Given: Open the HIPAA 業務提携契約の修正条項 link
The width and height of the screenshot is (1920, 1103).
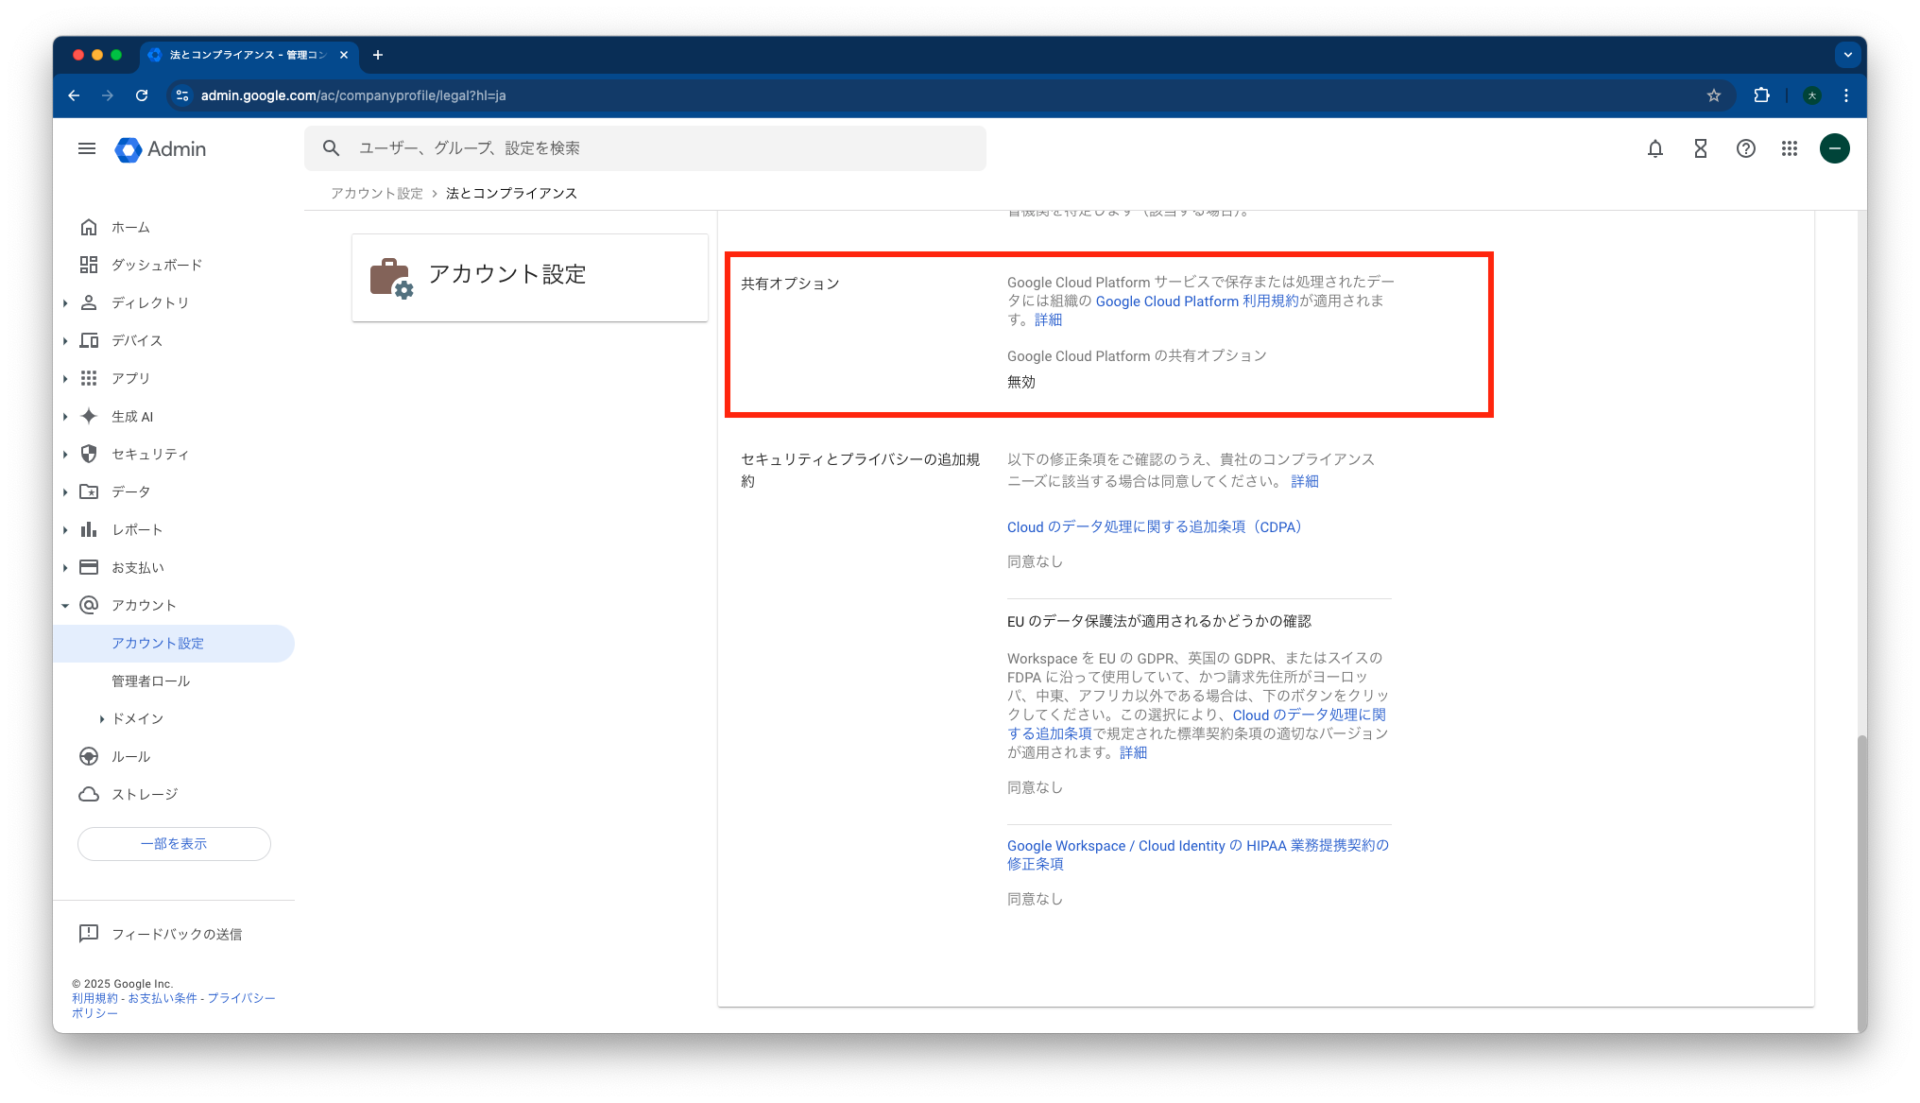Looking at the screenshot, I should click(x=1198, y=855).
